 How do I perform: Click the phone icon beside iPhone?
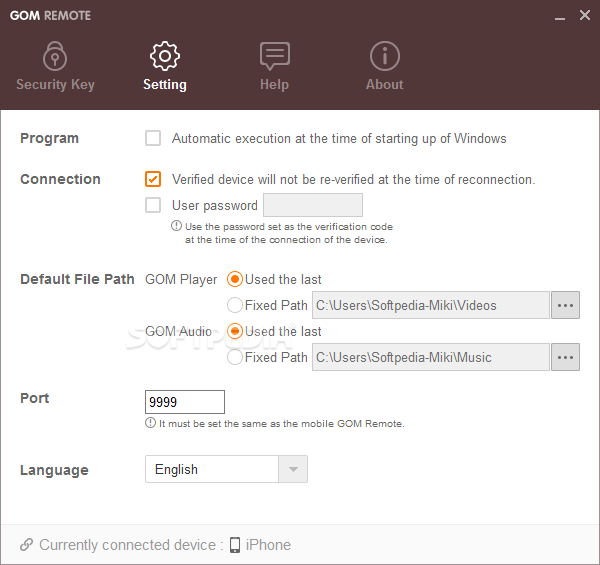tap(235, 545)
